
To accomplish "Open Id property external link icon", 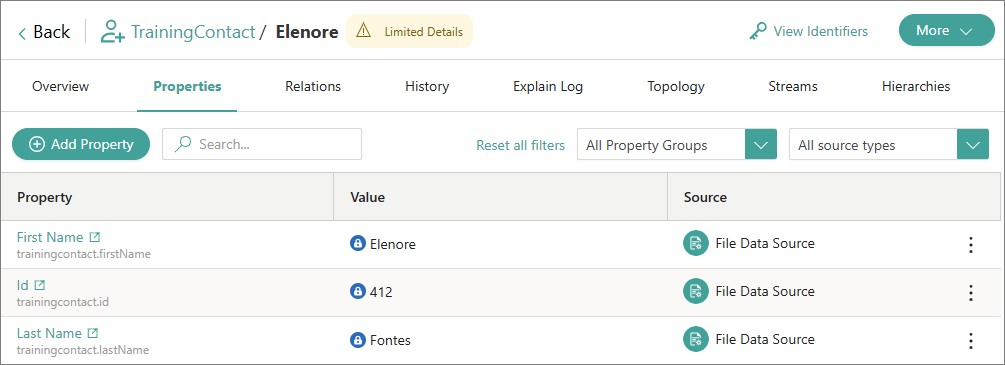I will (x=40, y=285).
